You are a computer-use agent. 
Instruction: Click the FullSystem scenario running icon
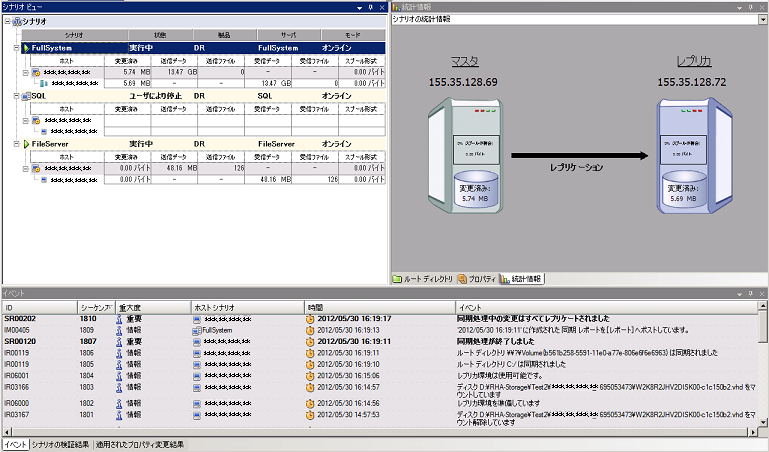pyautogui.click(x=26, y=47)
